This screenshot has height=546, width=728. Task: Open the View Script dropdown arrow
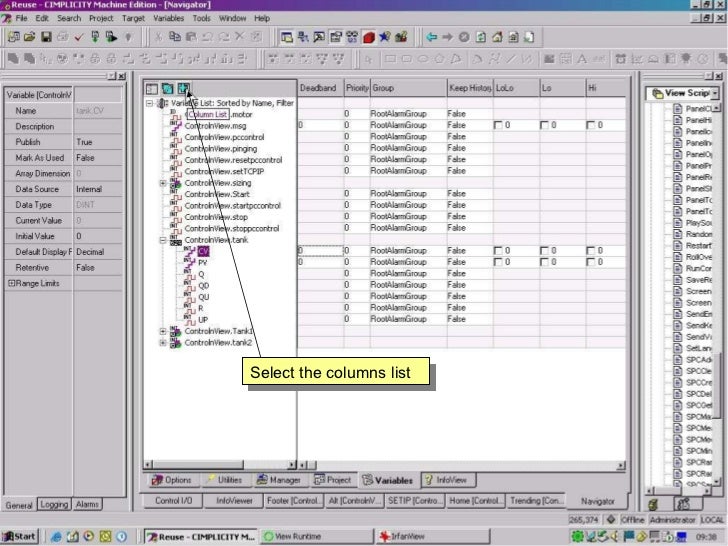click(x=715, y=93)
